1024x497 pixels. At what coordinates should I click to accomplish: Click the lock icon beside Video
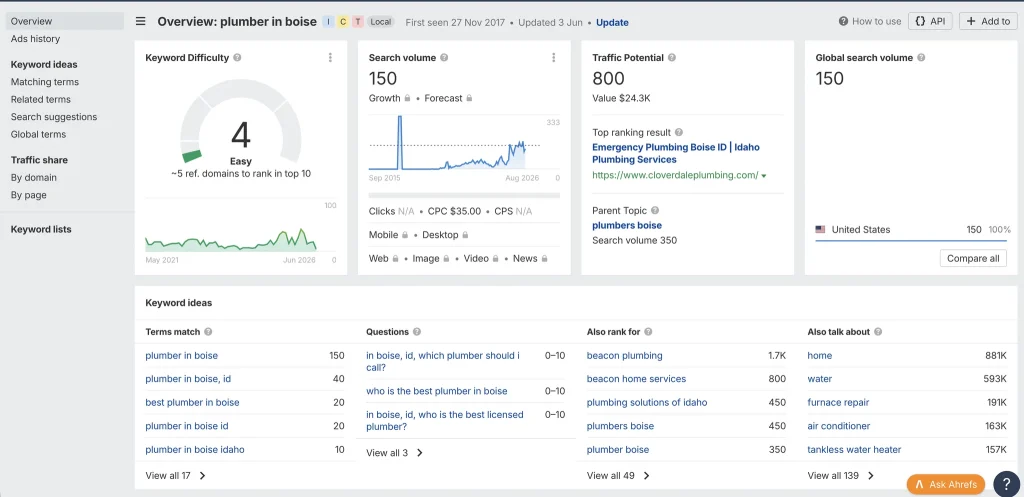pyautogui.click(x=496, y=259)
